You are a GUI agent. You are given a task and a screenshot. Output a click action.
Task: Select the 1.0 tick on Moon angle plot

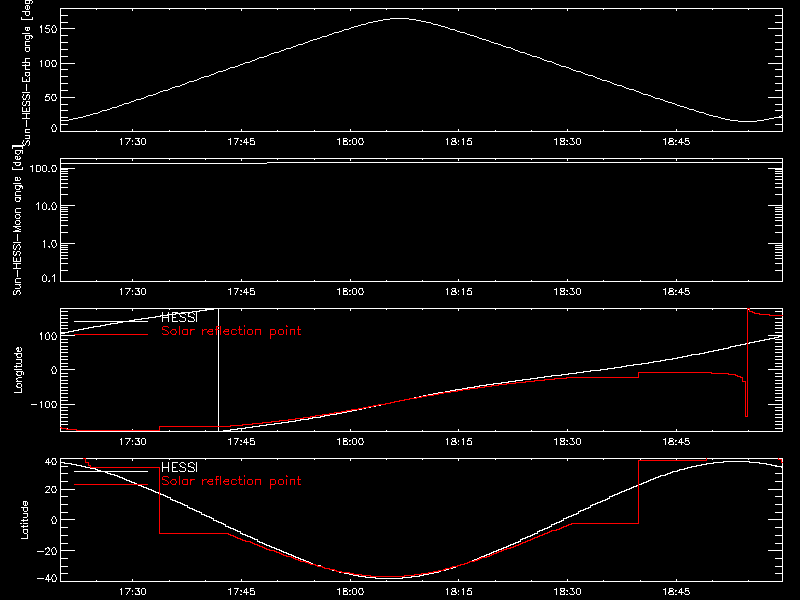(49, 244)
